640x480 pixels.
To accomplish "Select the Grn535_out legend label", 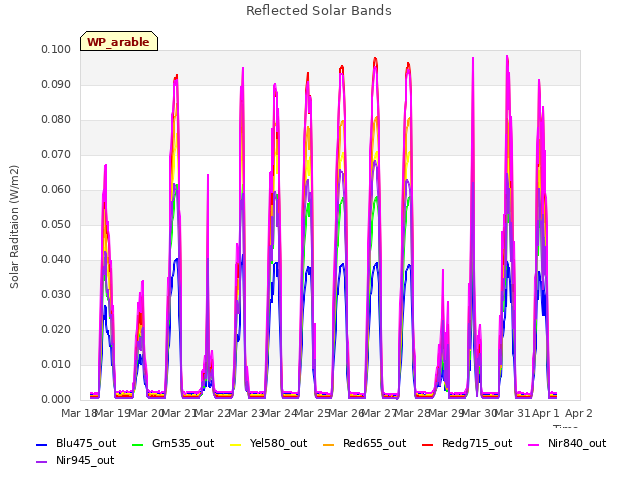I will (x=183, y=444).
